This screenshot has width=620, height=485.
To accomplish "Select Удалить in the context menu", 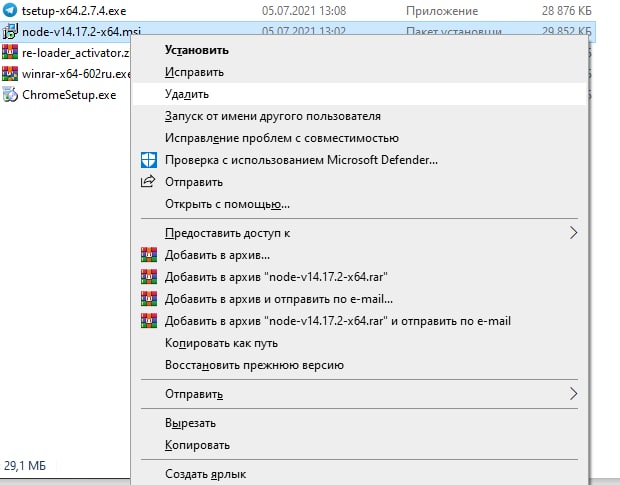I will coord(359,94).
